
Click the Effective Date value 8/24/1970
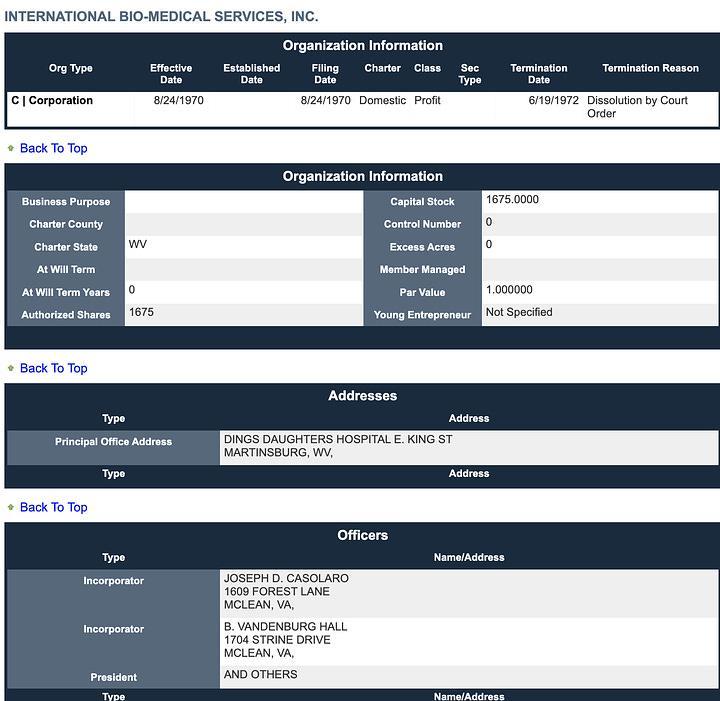pyautogui.click(x=179, y=101)
